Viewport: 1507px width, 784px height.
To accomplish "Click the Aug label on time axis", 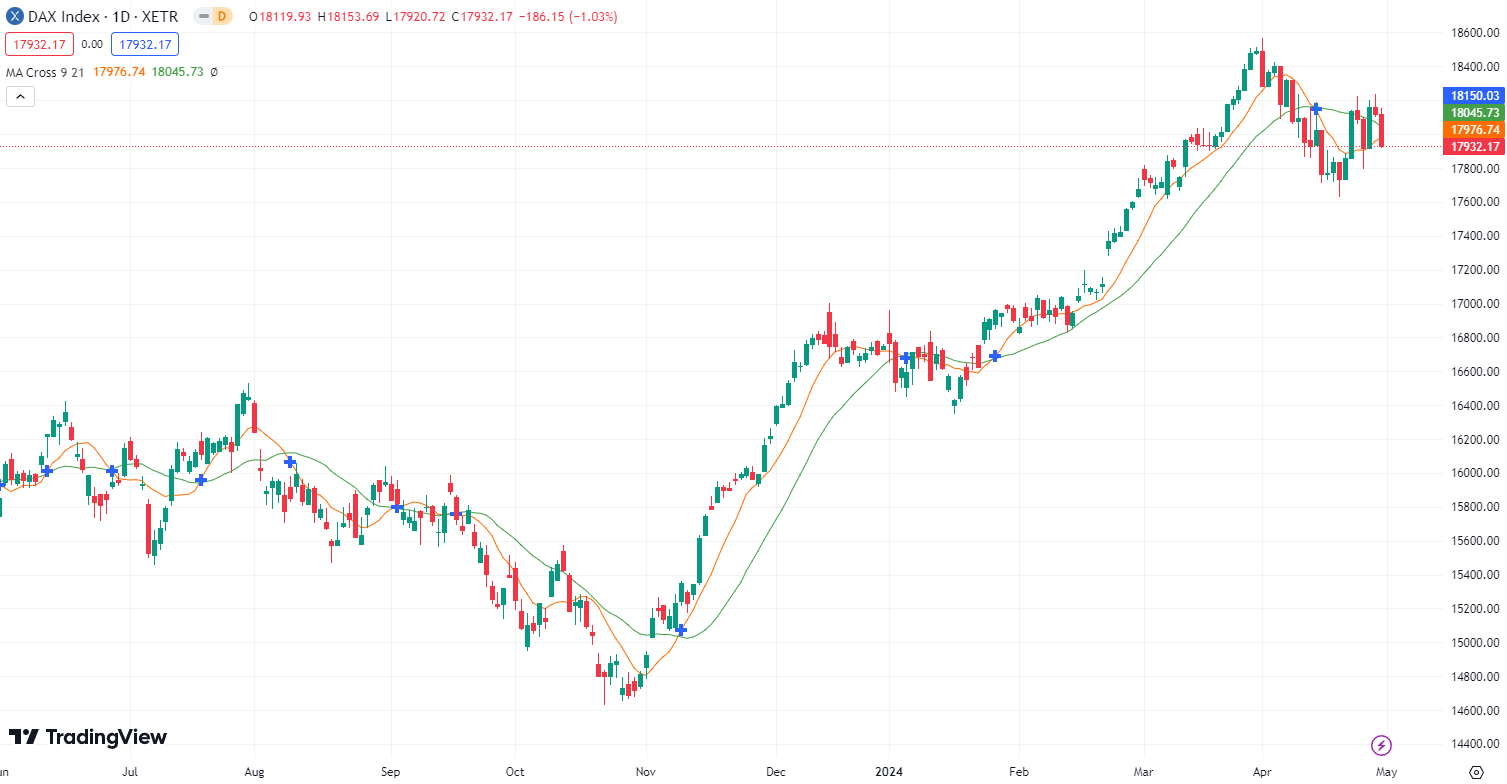I will pos(254,772).
